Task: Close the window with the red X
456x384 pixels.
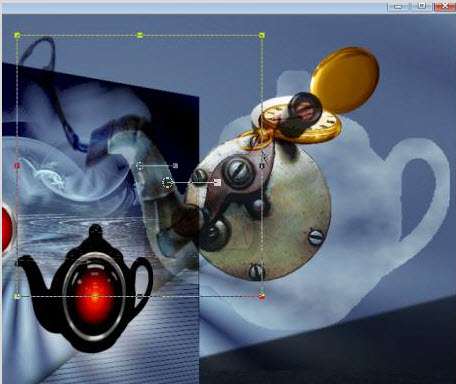Action: (444, 6)
